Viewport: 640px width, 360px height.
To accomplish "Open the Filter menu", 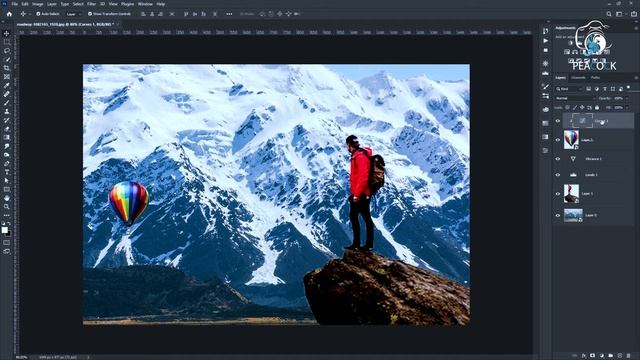I will 91,4.
